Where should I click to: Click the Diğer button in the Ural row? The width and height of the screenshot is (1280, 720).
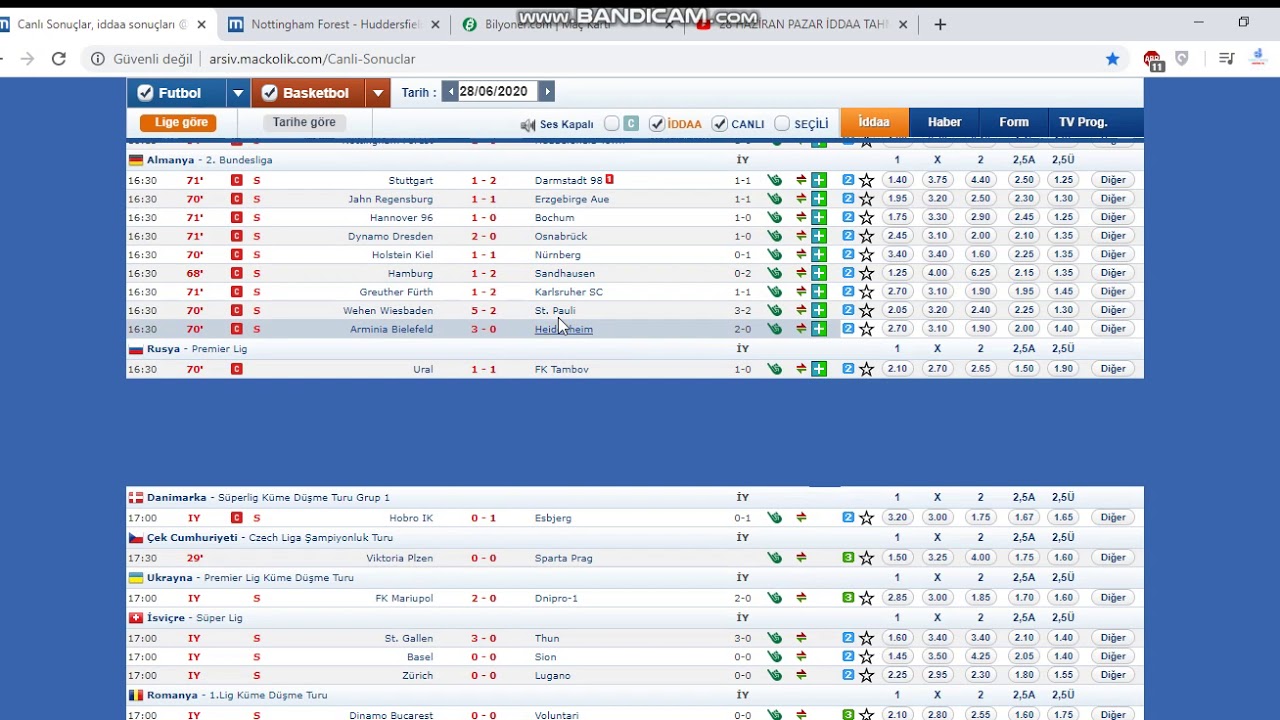point(1113,369)
